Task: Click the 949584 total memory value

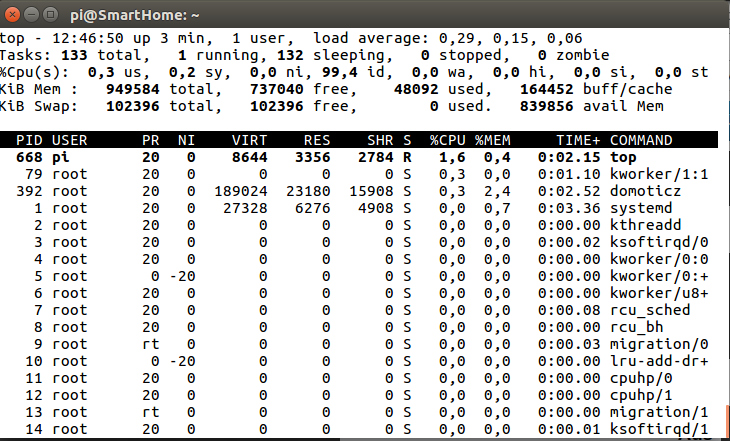Action: click(133, 89)
